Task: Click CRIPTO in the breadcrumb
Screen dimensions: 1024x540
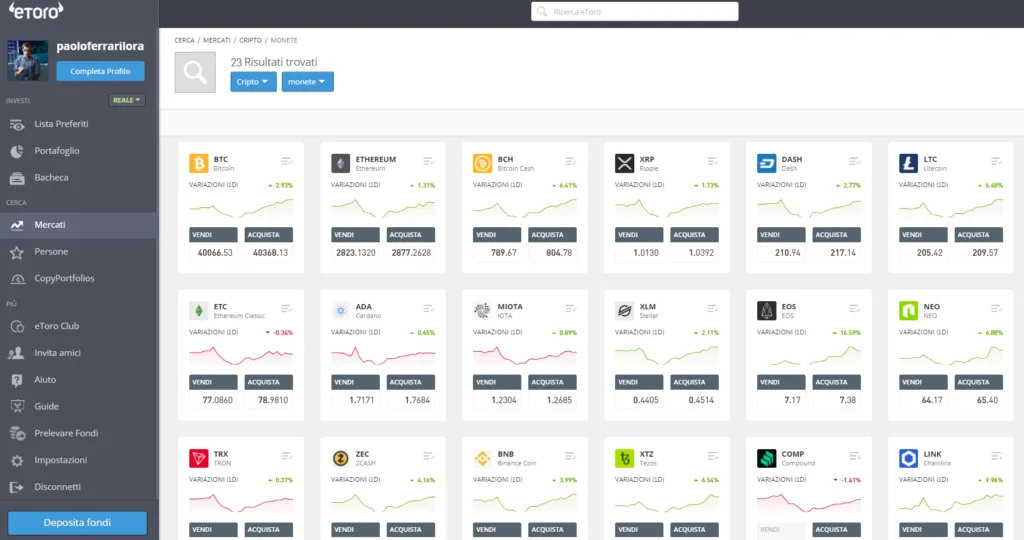Action: coord(250,40)
